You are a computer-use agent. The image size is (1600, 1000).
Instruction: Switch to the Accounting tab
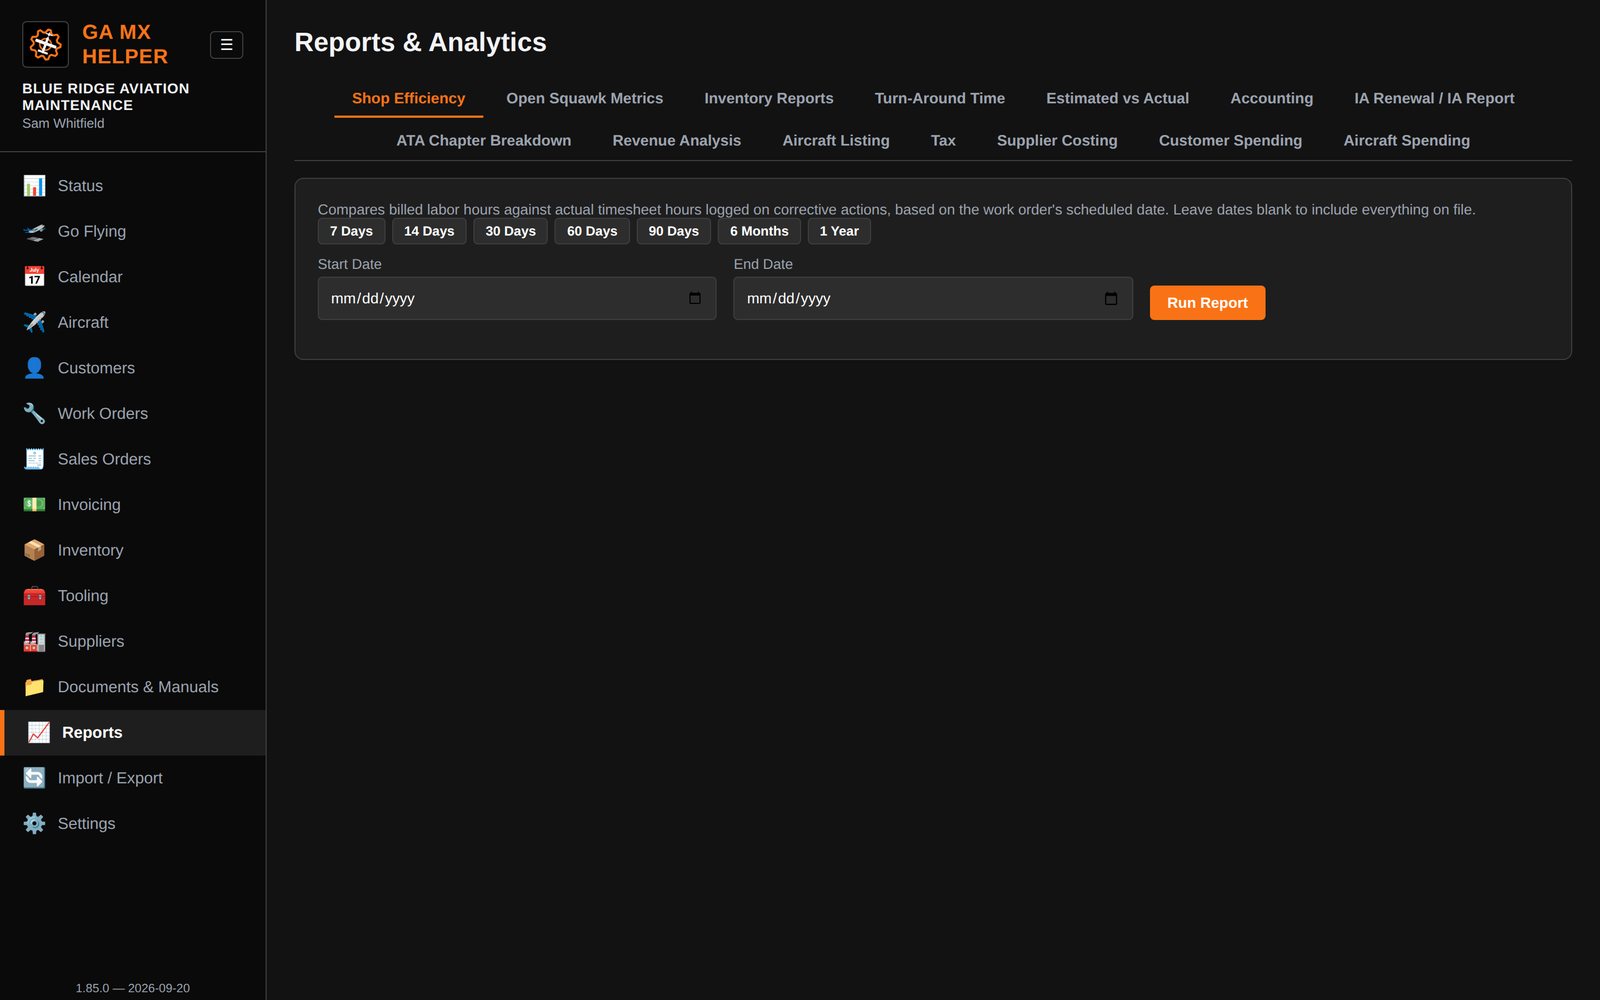click(x=1271, y=98)
